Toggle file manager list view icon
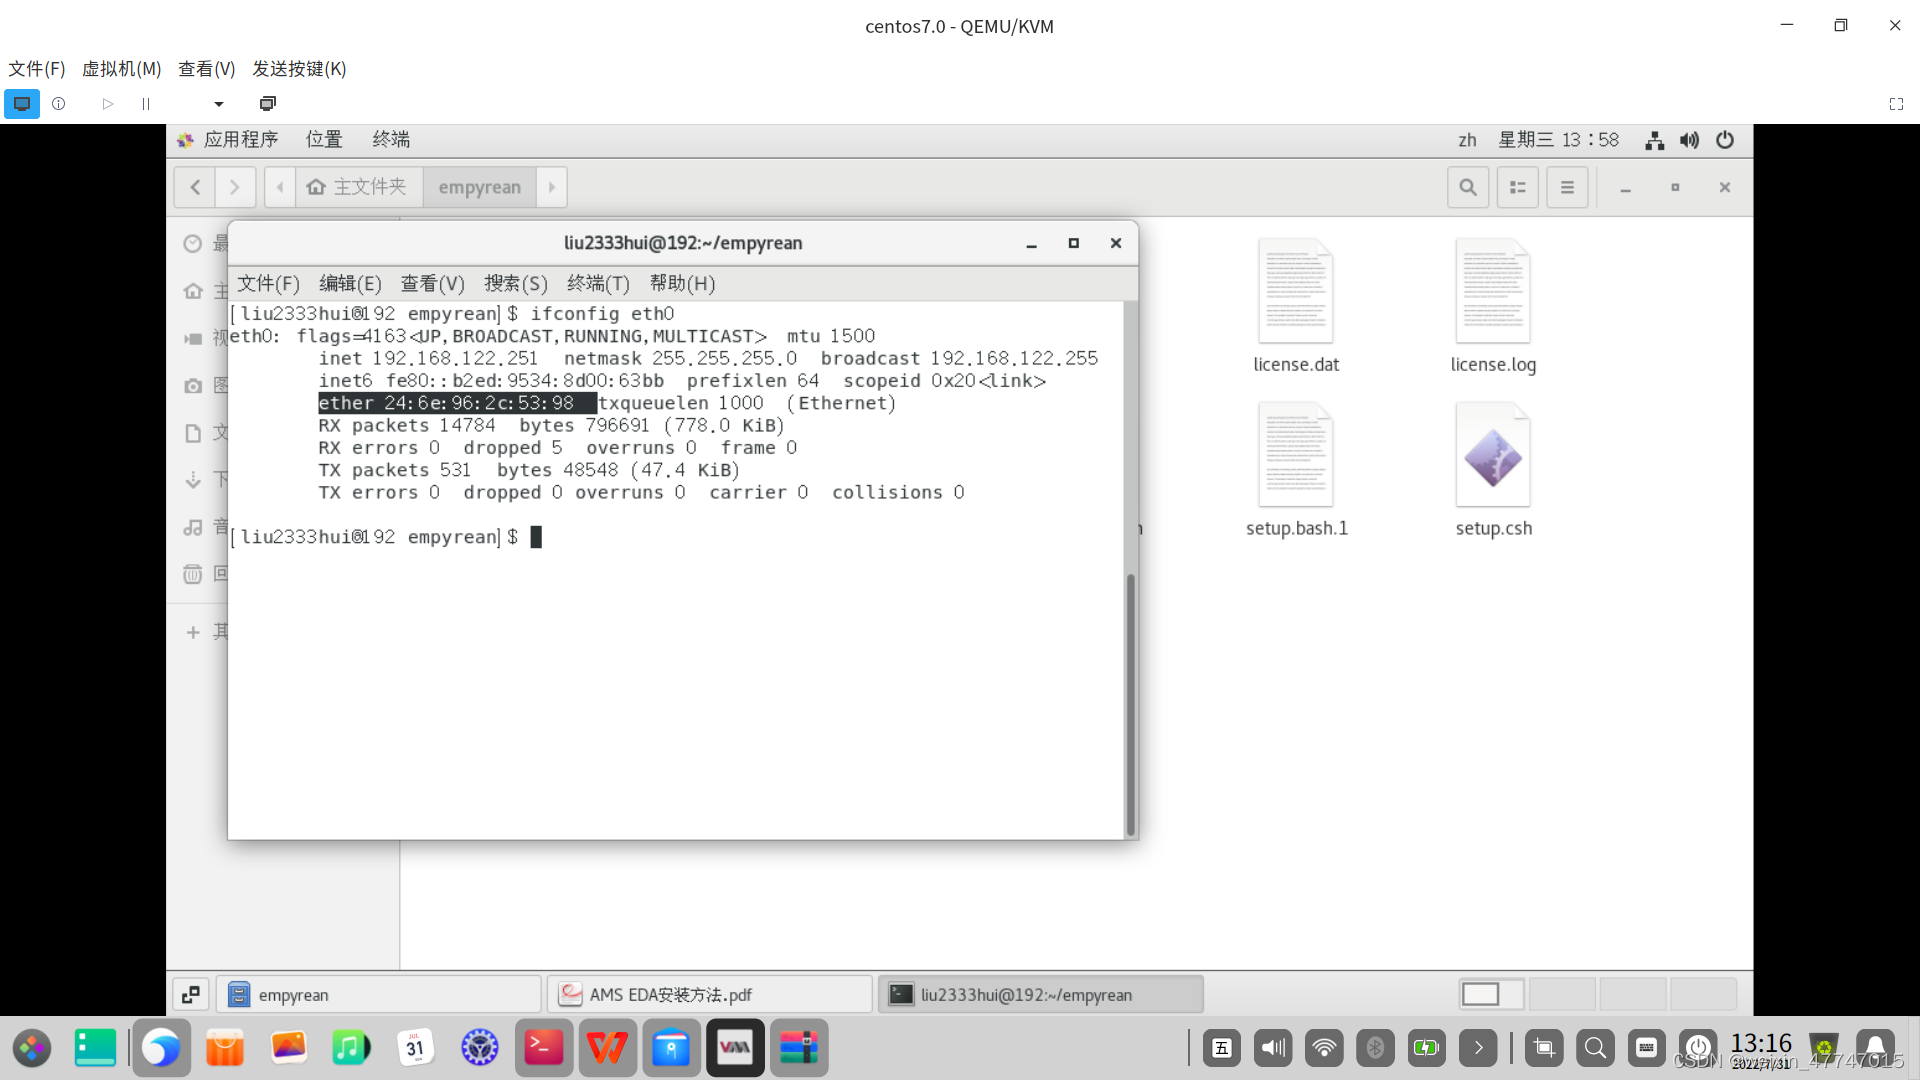This screenshot has height=1080, width=1920. pyautogui.click(x=1517, y=187)
